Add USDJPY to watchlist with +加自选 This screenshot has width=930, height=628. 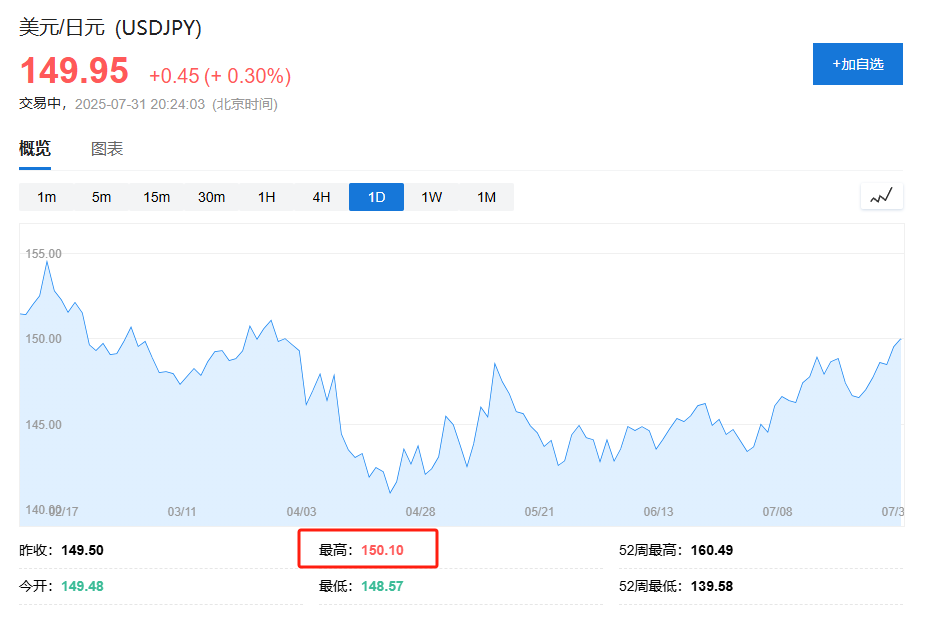(857, 64)
